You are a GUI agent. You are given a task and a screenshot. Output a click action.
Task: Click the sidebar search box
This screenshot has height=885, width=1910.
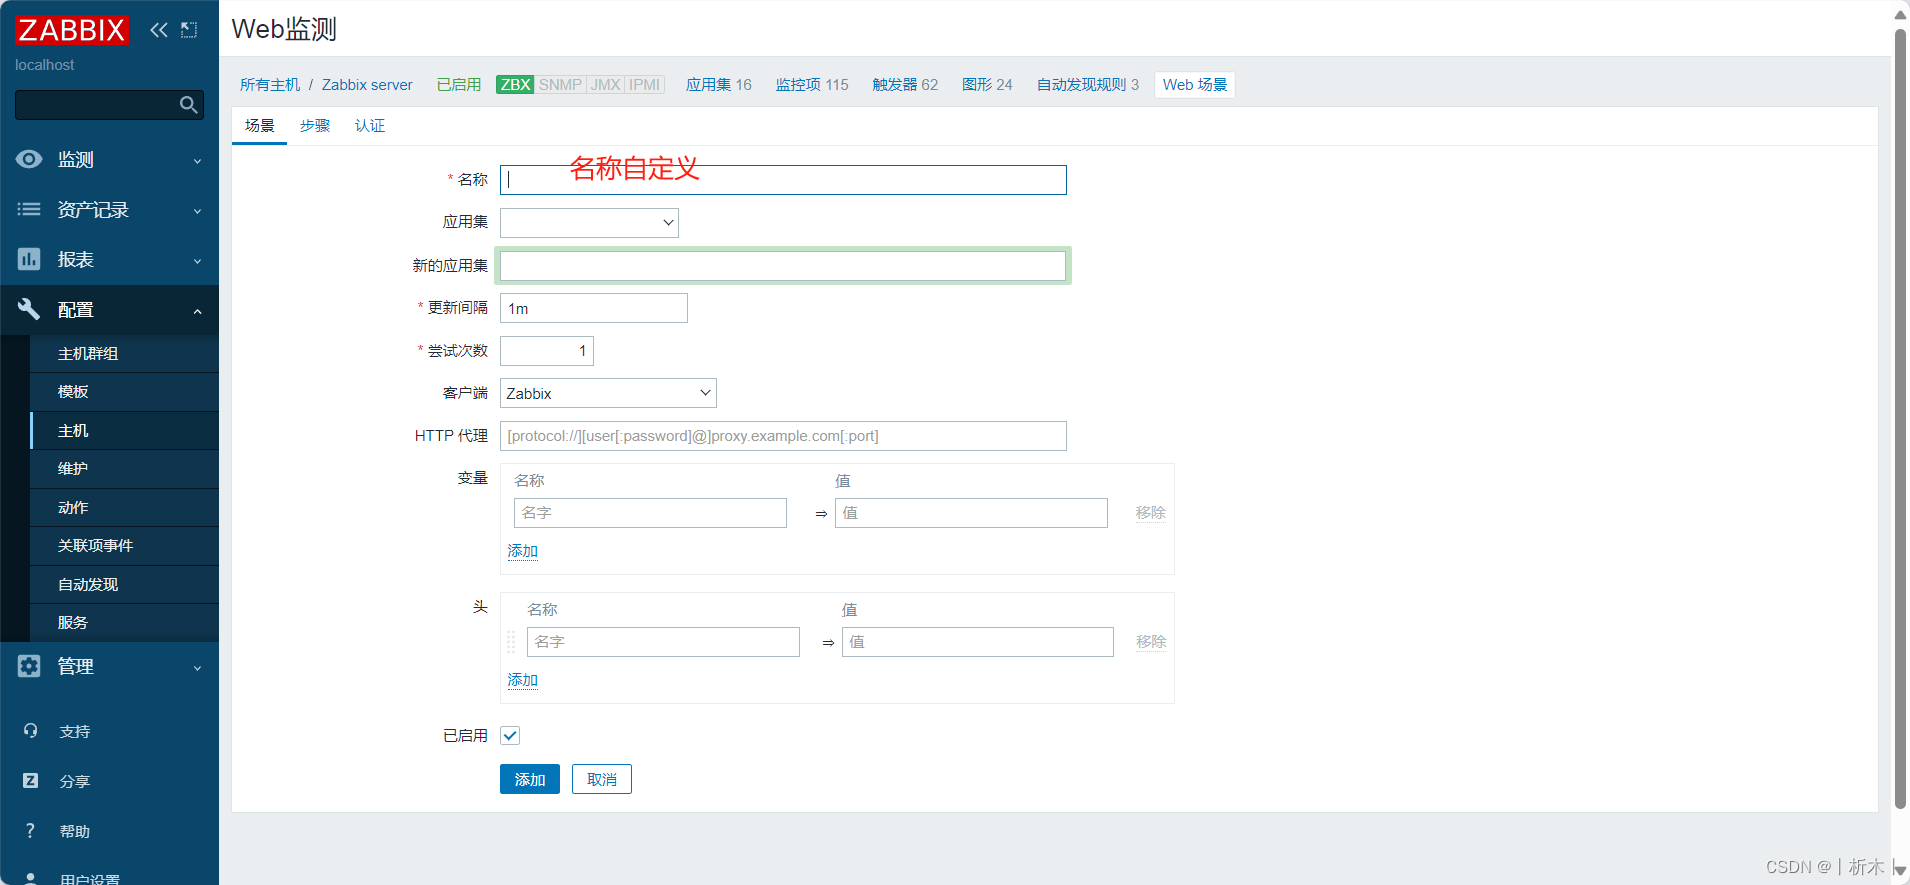pyautogui.click(x=109, y=105)
